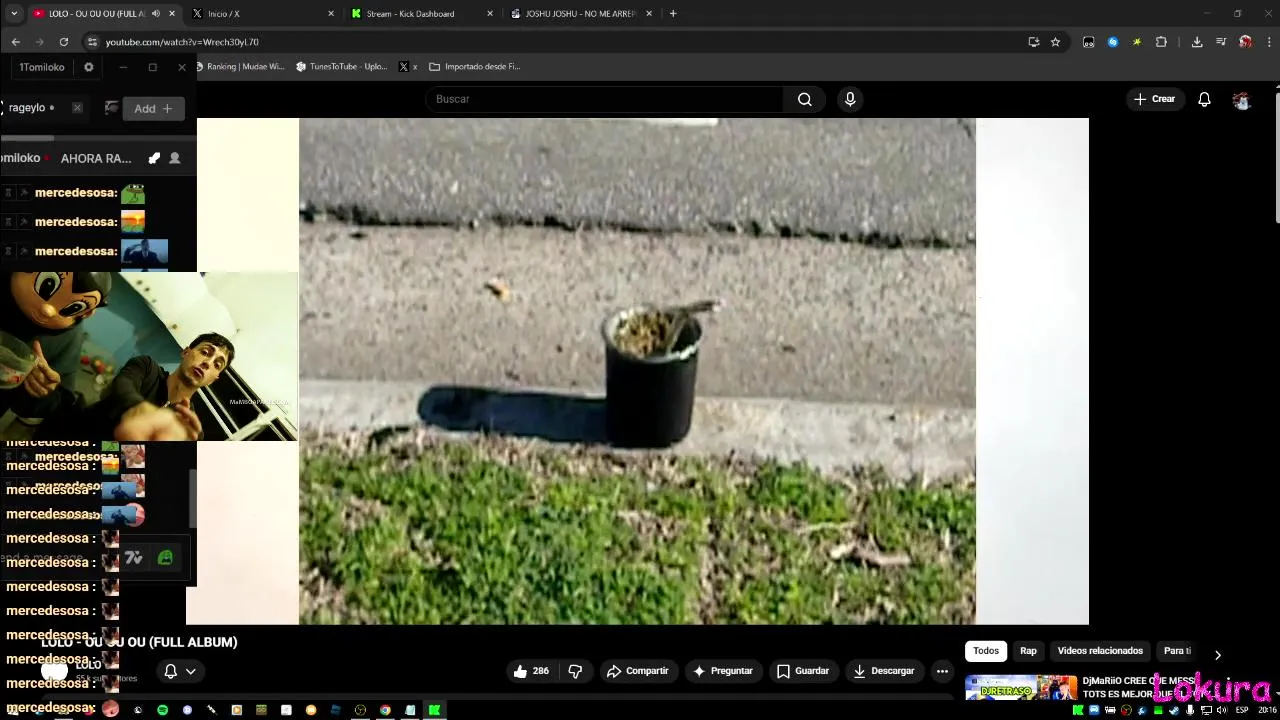
Task: Open the viewer list person icon
Action: (175, 158)
